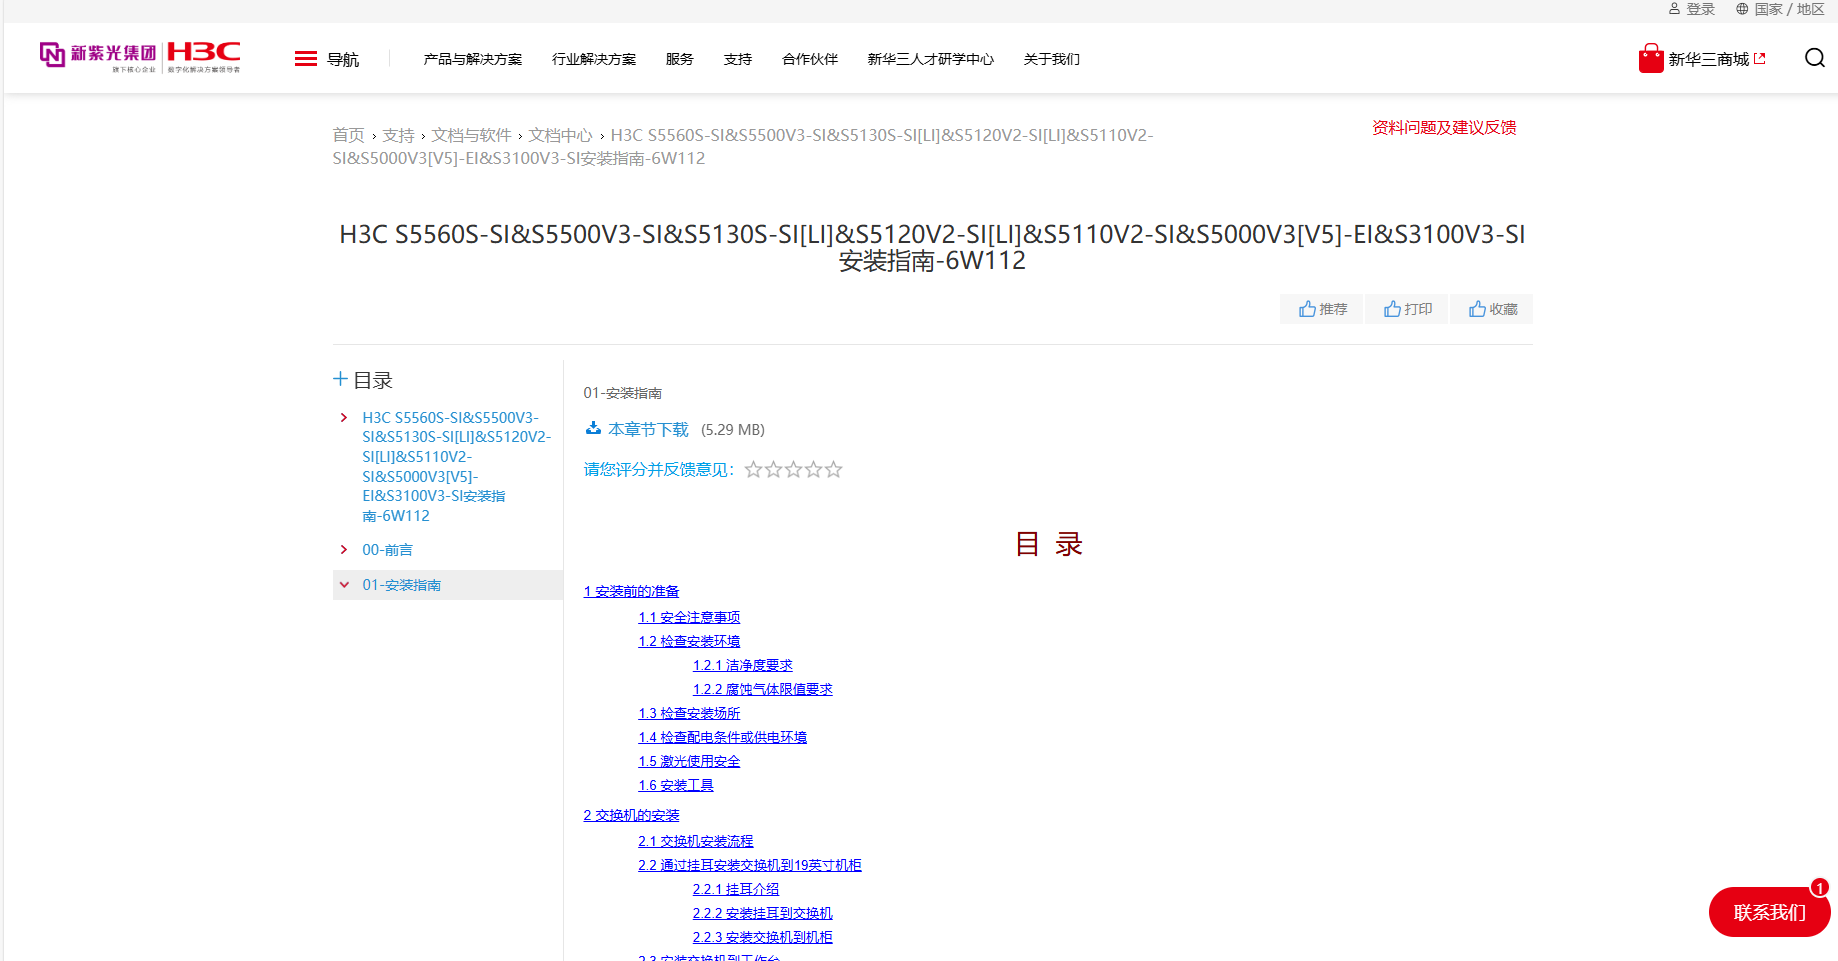Go to 文档中心 in the breadcrumb
The image size is (1838, 961).
(560, 135)
